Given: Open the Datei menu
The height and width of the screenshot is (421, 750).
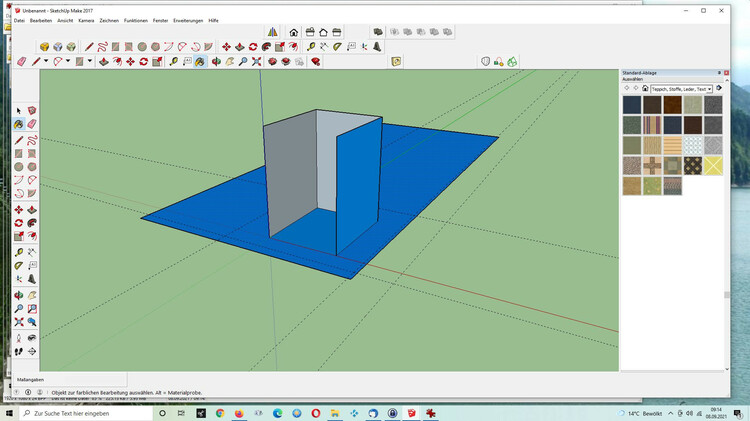Looking at the screenshot, I should (19, 20).
